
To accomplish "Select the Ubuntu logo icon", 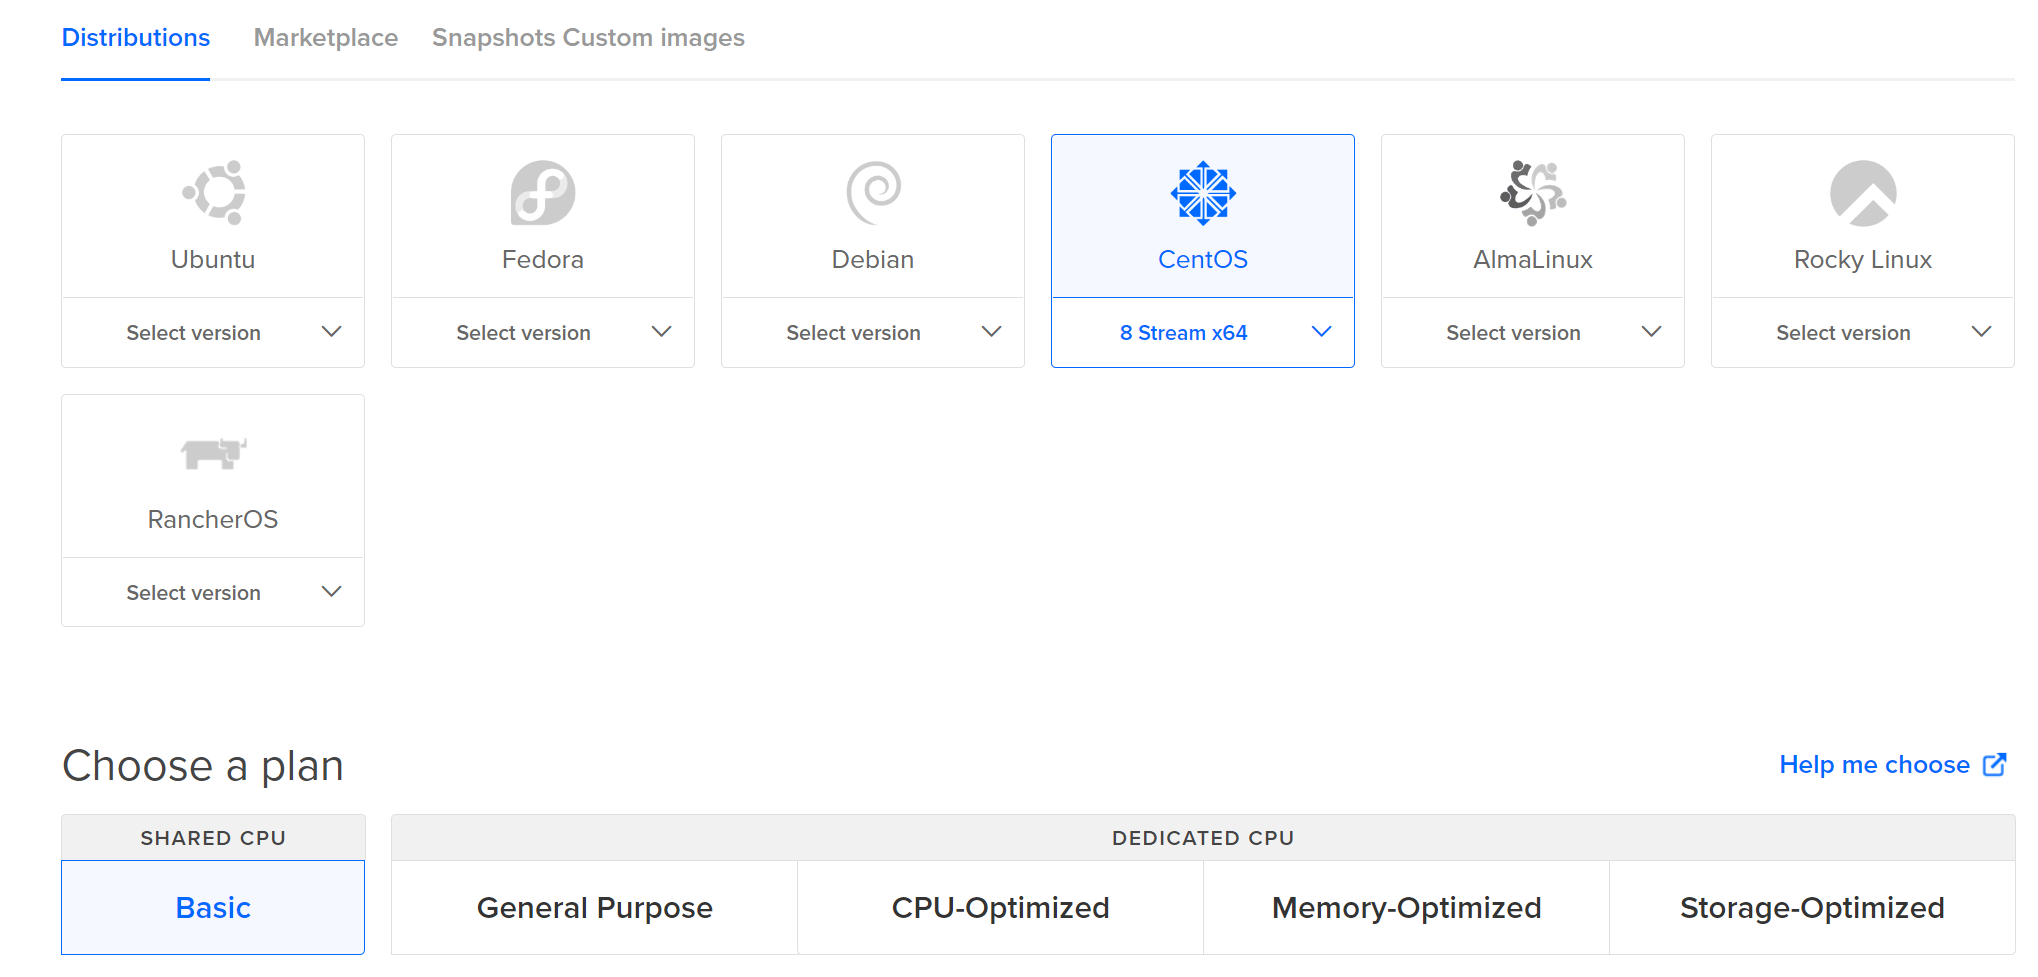I will coord(214,192).
